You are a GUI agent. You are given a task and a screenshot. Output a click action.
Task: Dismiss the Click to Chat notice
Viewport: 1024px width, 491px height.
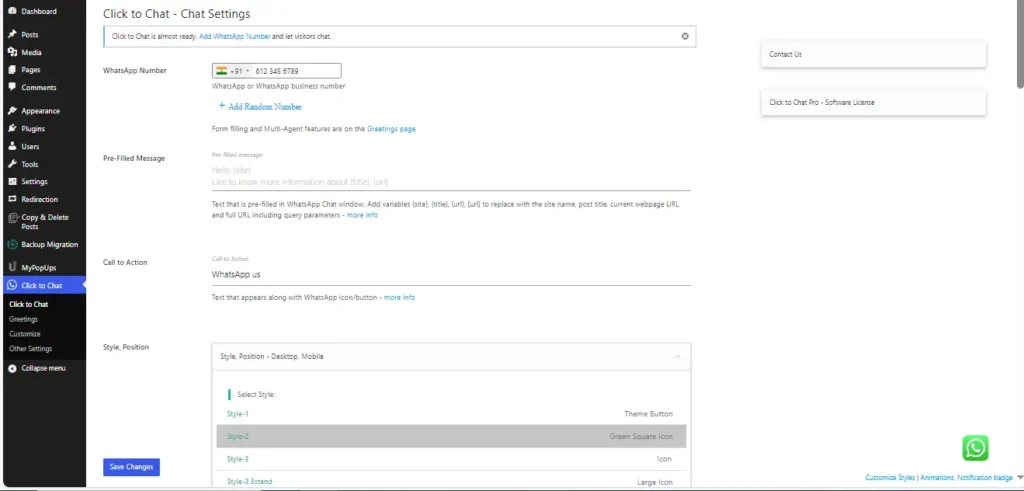(x=685, y=36)
